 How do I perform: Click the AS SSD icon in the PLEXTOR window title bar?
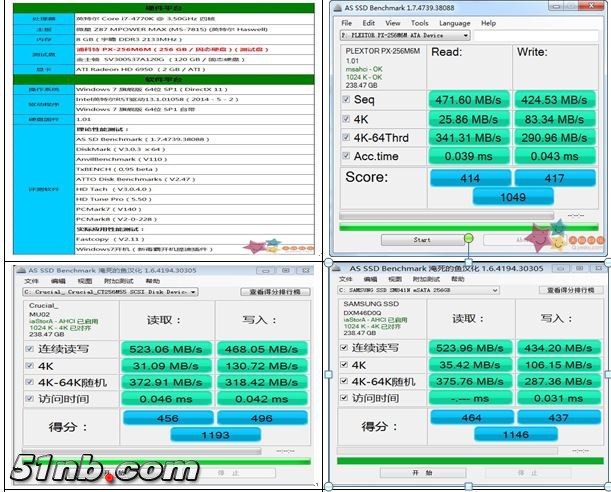pos(340,8)
